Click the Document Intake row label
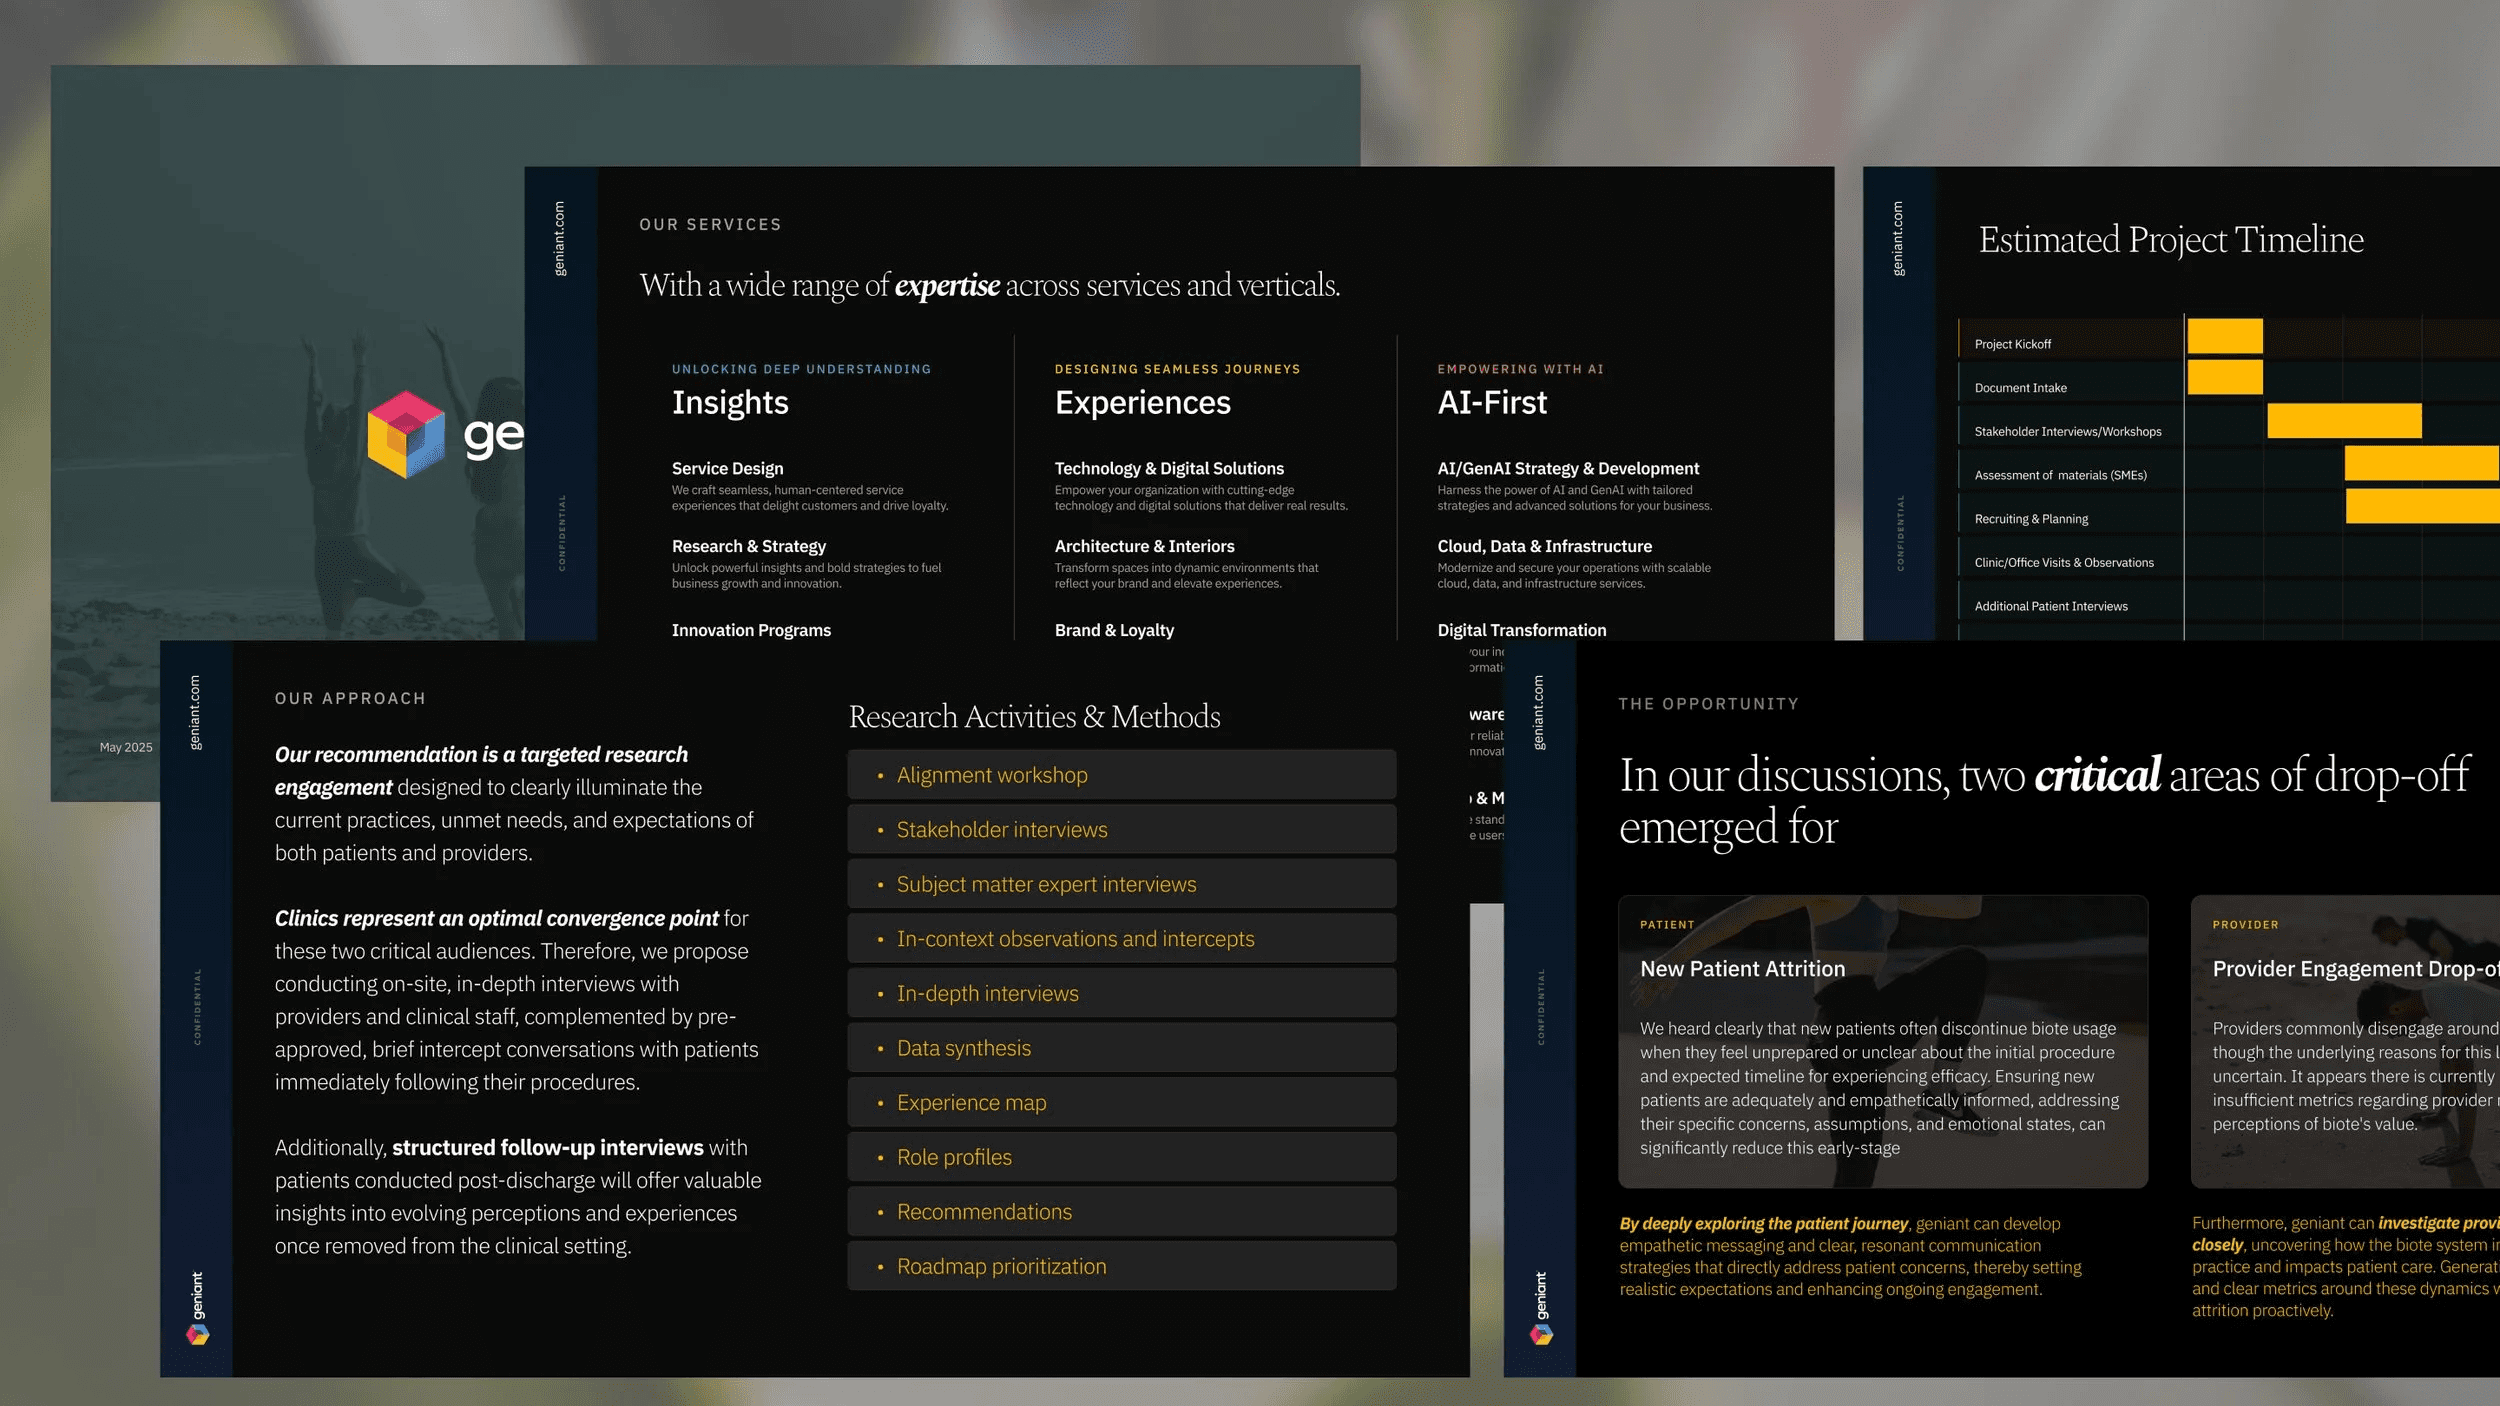Viewport: 2500px width, 1406px height. 2020,388
